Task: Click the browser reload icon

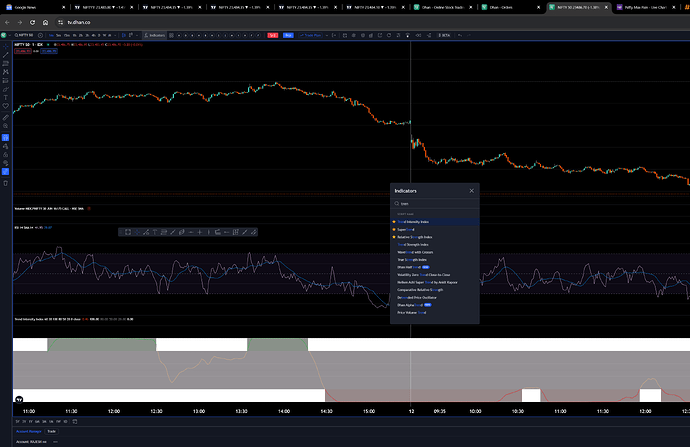Action: coord(33,22)
